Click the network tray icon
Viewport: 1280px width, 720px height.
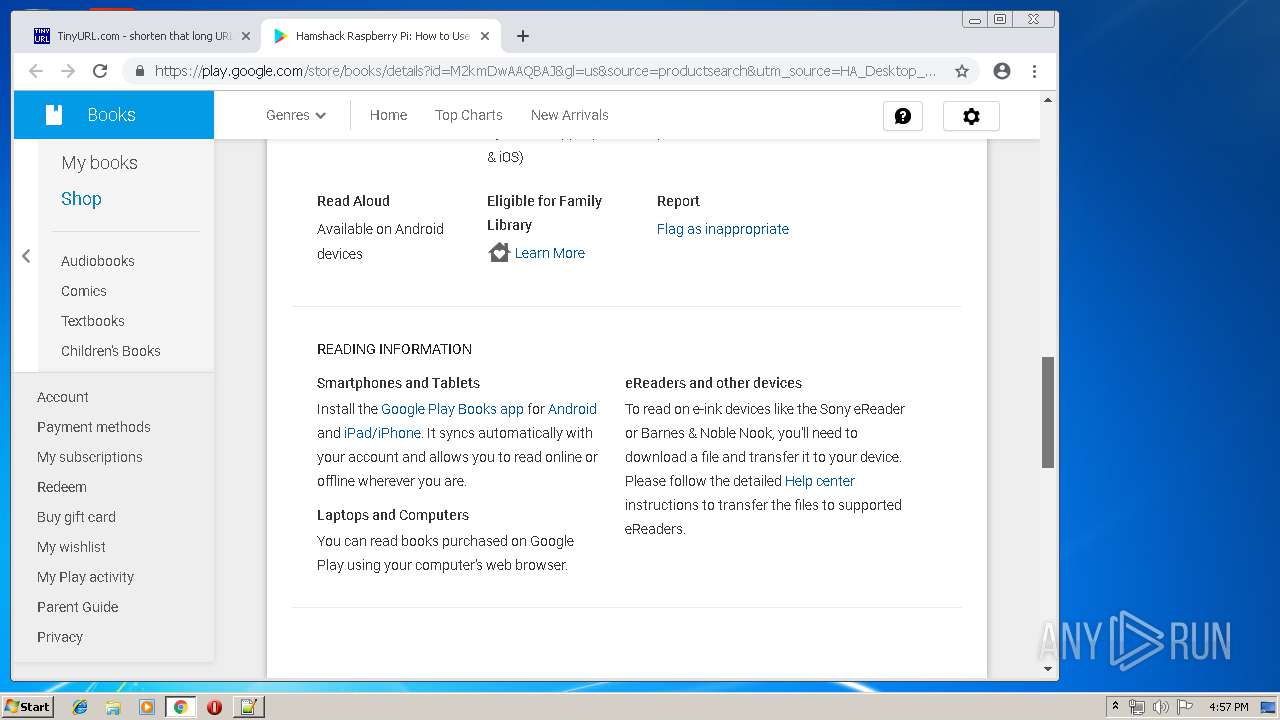coord(1137,707)
